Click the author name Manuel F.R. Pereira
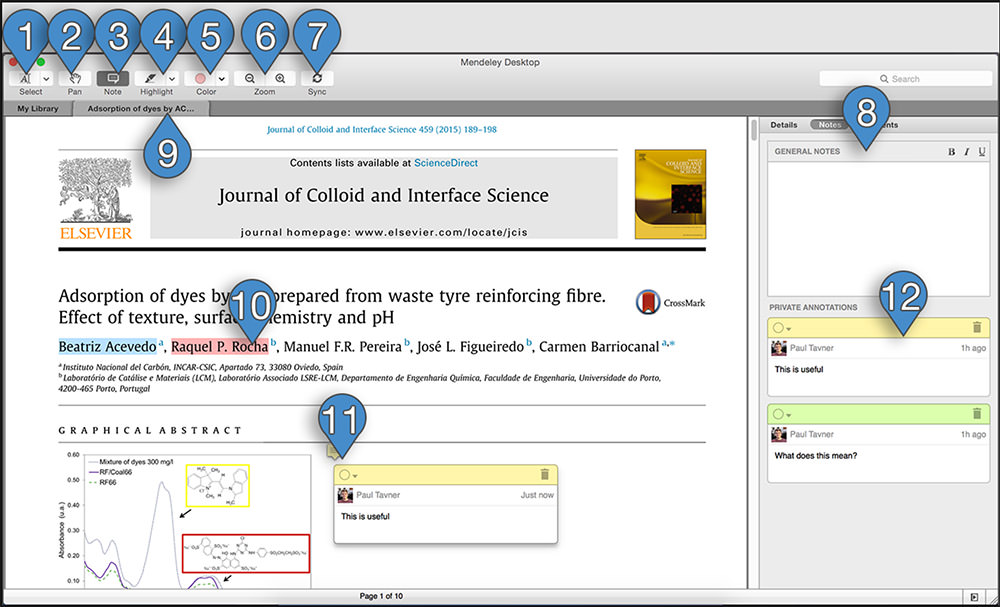The width and height of the screenshot is (1000, 607). pyautogui.click(x=342, y=347)
